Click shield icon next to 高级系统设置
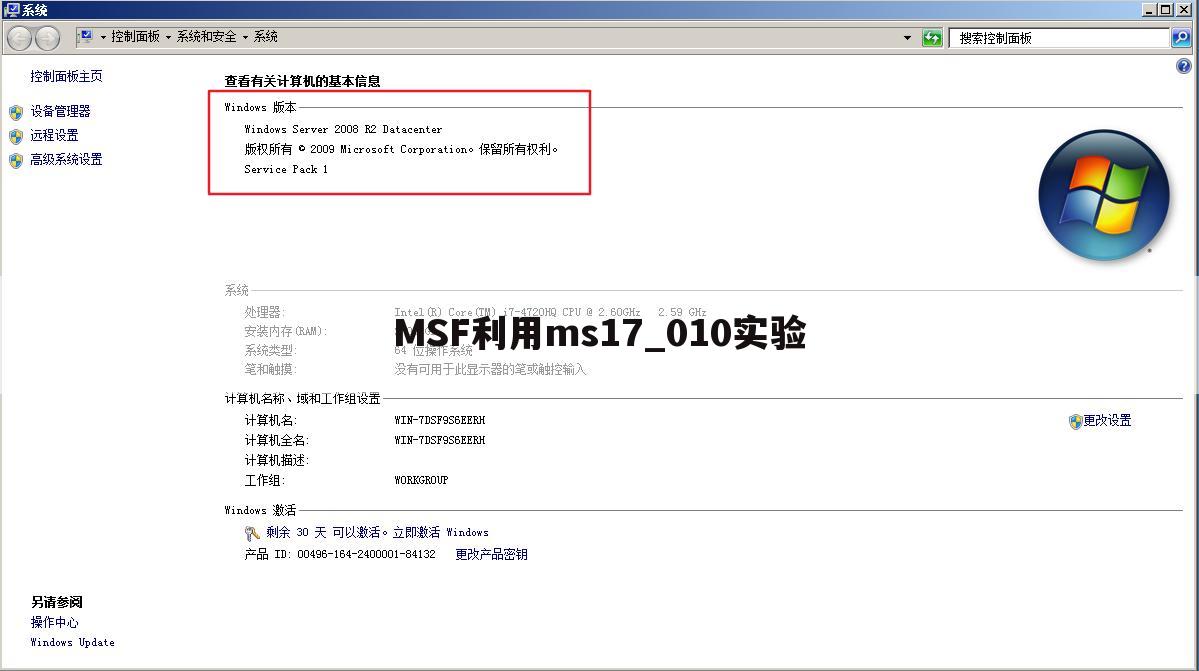The height and width of the screenshot is (671, 1199). 16,160
